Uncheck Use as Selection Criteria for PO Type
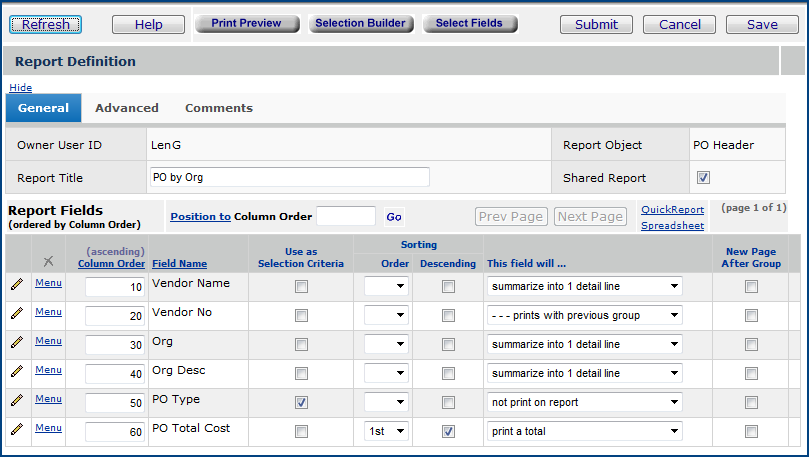Screen dimensions: 809x457 tap(301, 403)
